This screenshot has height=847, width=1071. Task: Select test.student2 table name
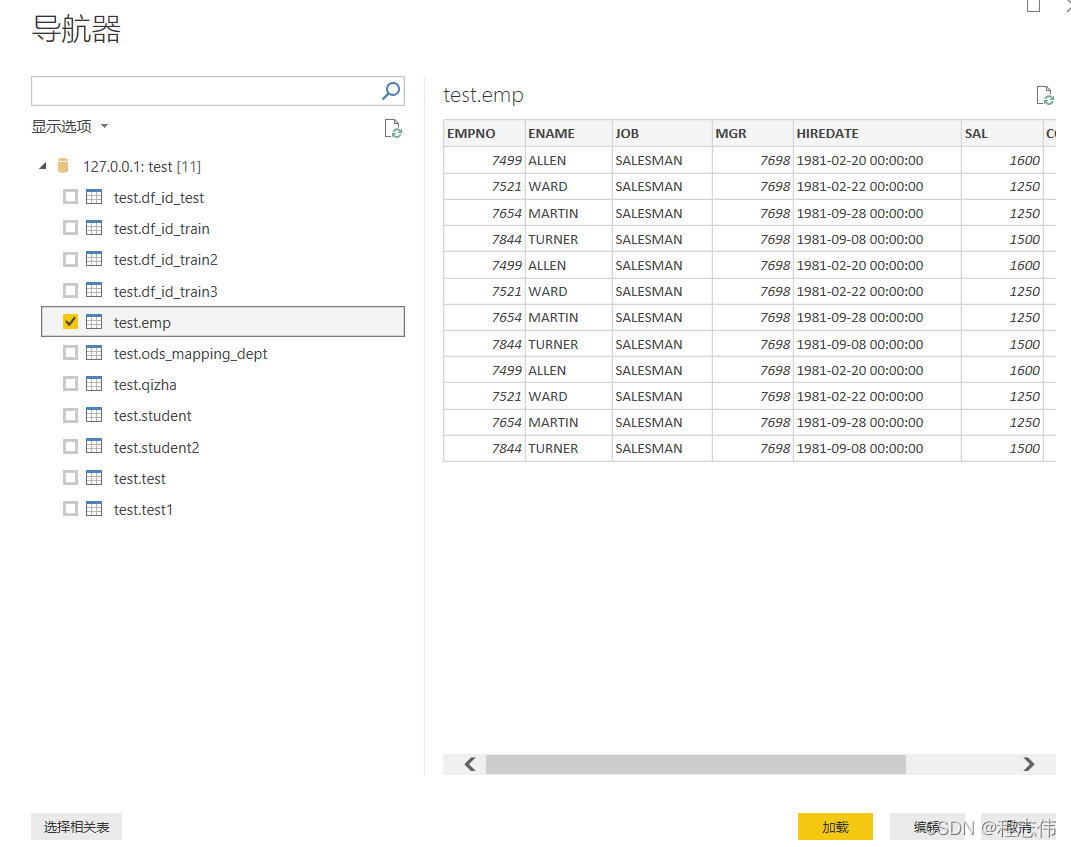[156, 447]
